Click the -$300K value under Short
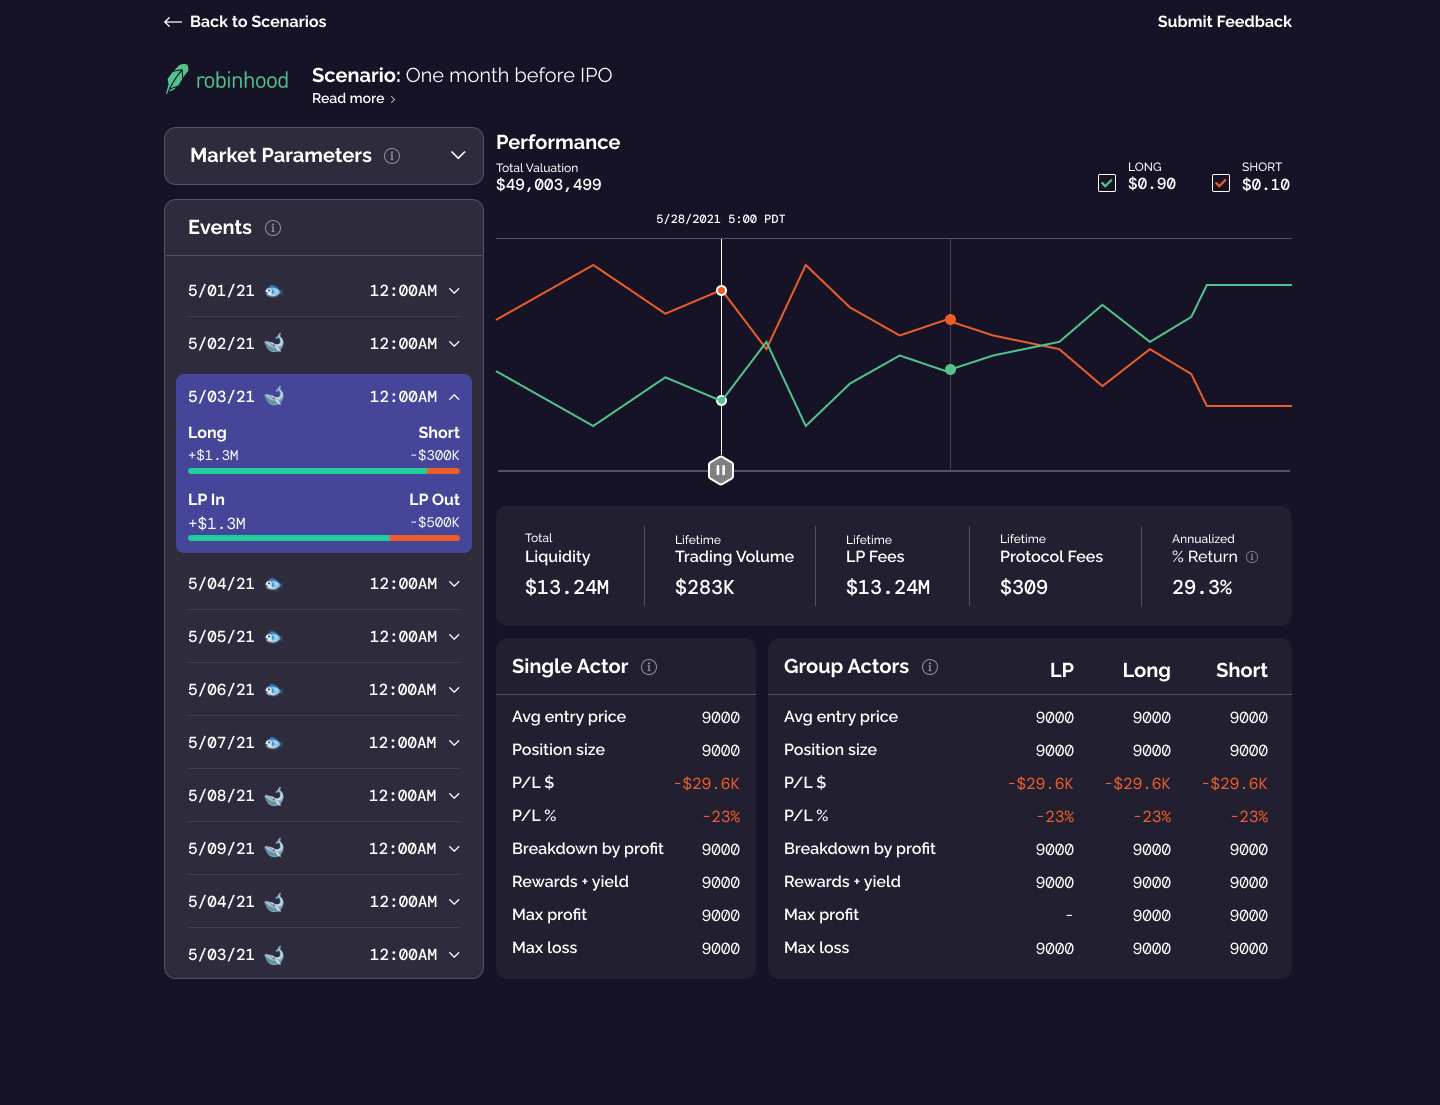This screenshot has height=1105, width=1440. tap(435, 456)
